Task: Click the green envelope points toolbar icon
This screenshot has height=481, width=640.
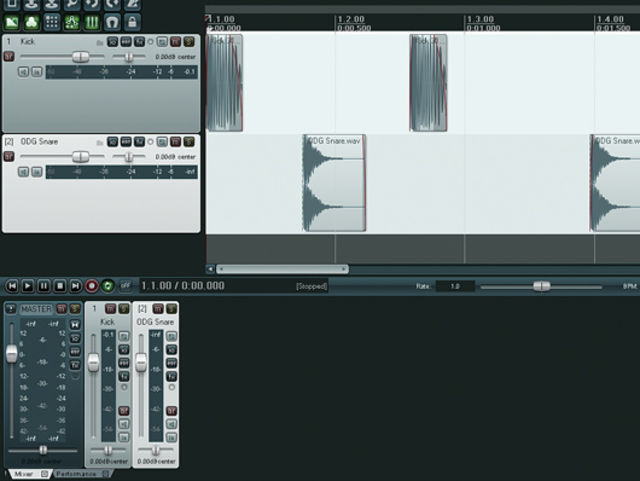Action: pyautogui.click(x=72, y=22)
